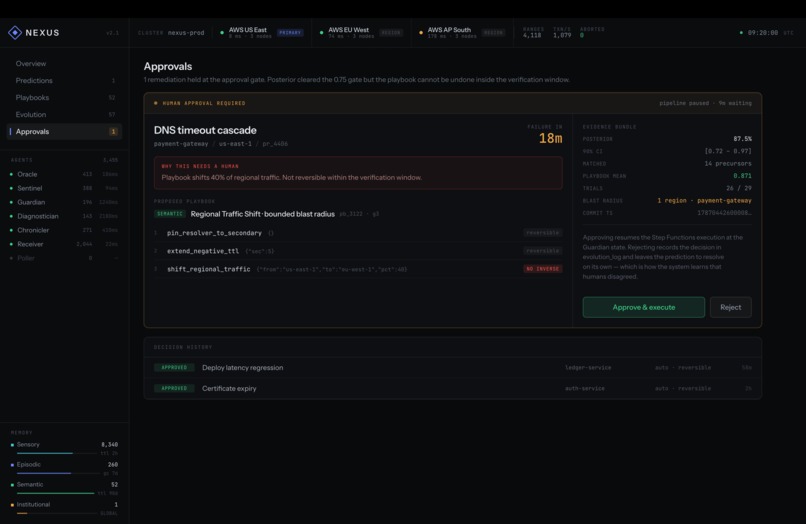Click the green dot beside the UTC clock
The image size is (806, 524).
pos(741,32)
